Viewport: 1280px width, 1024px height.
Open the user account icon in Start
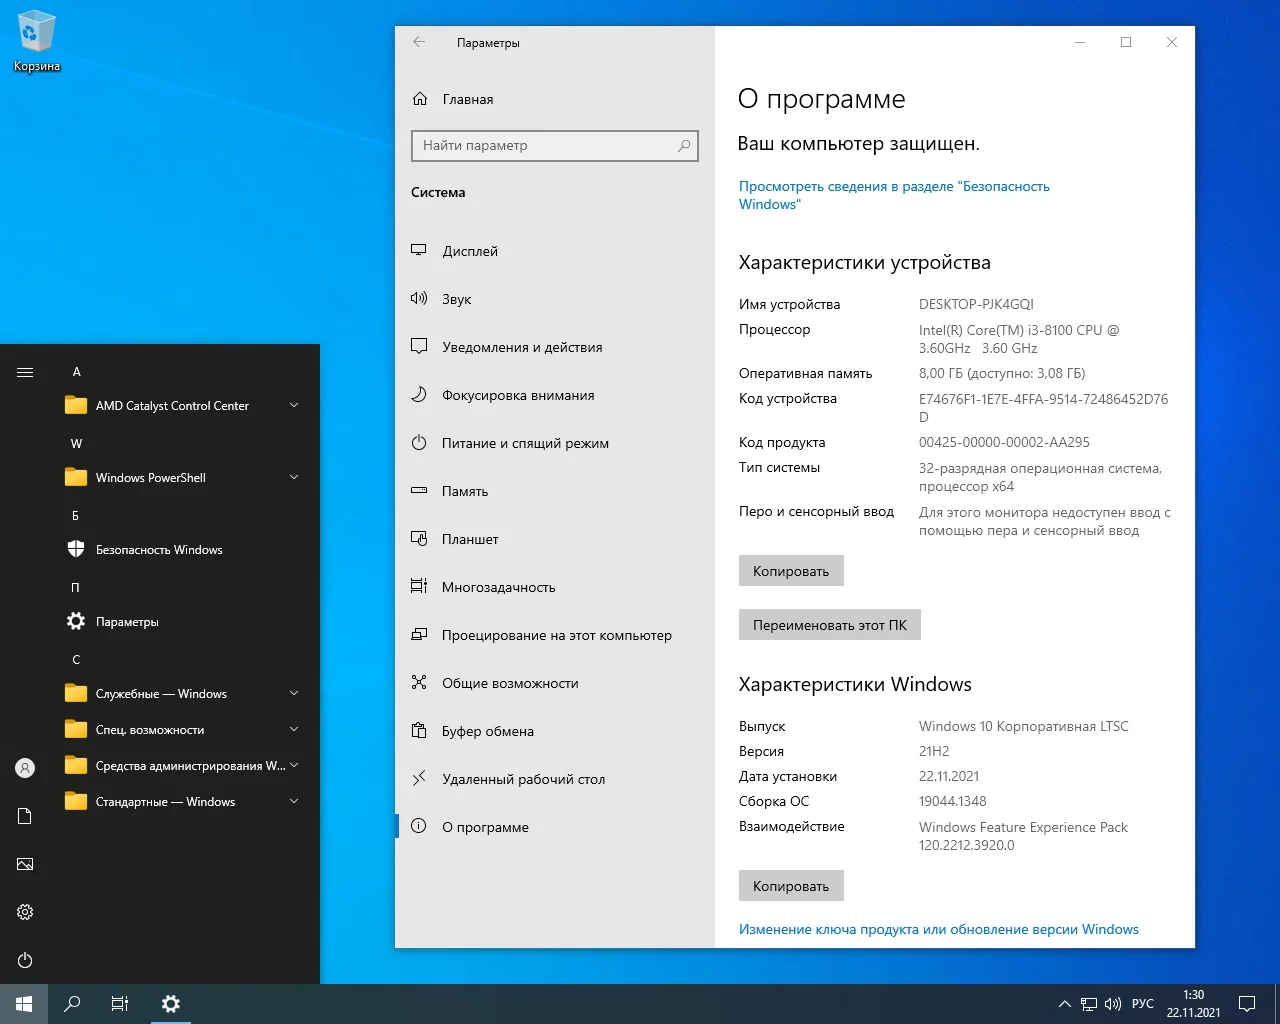coord(25,768)
